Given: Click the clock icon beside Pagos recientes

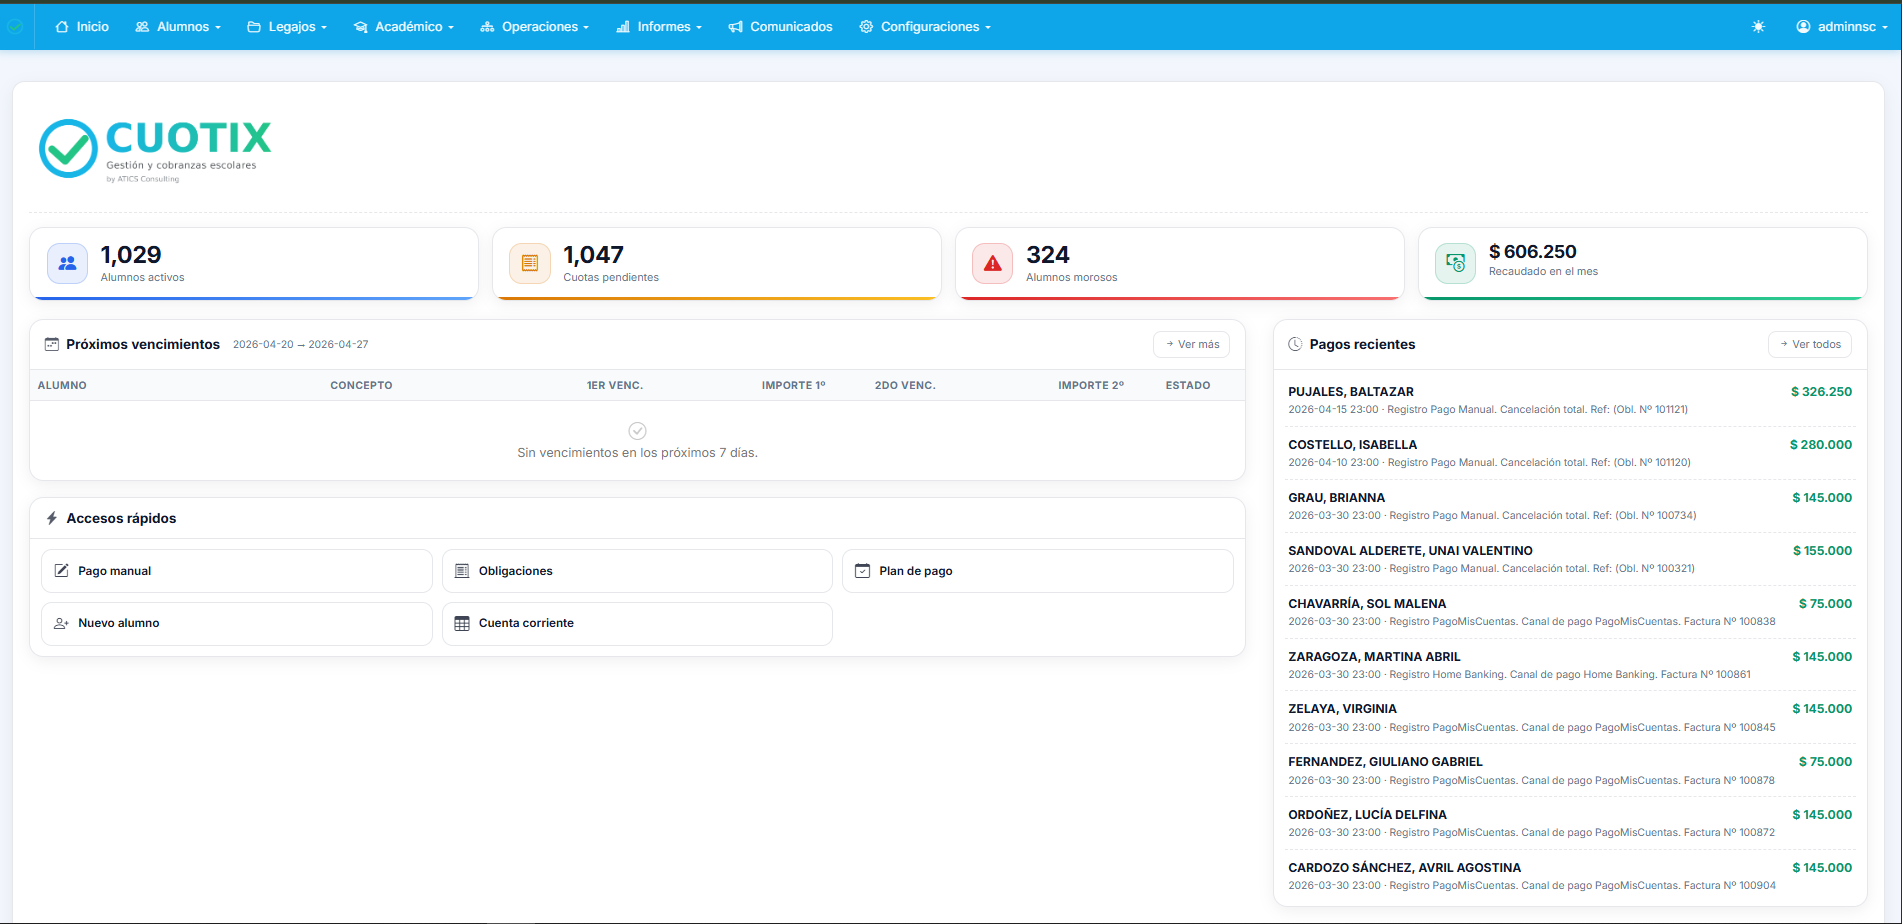Looking at the screenshot, I should point(1295,344).
